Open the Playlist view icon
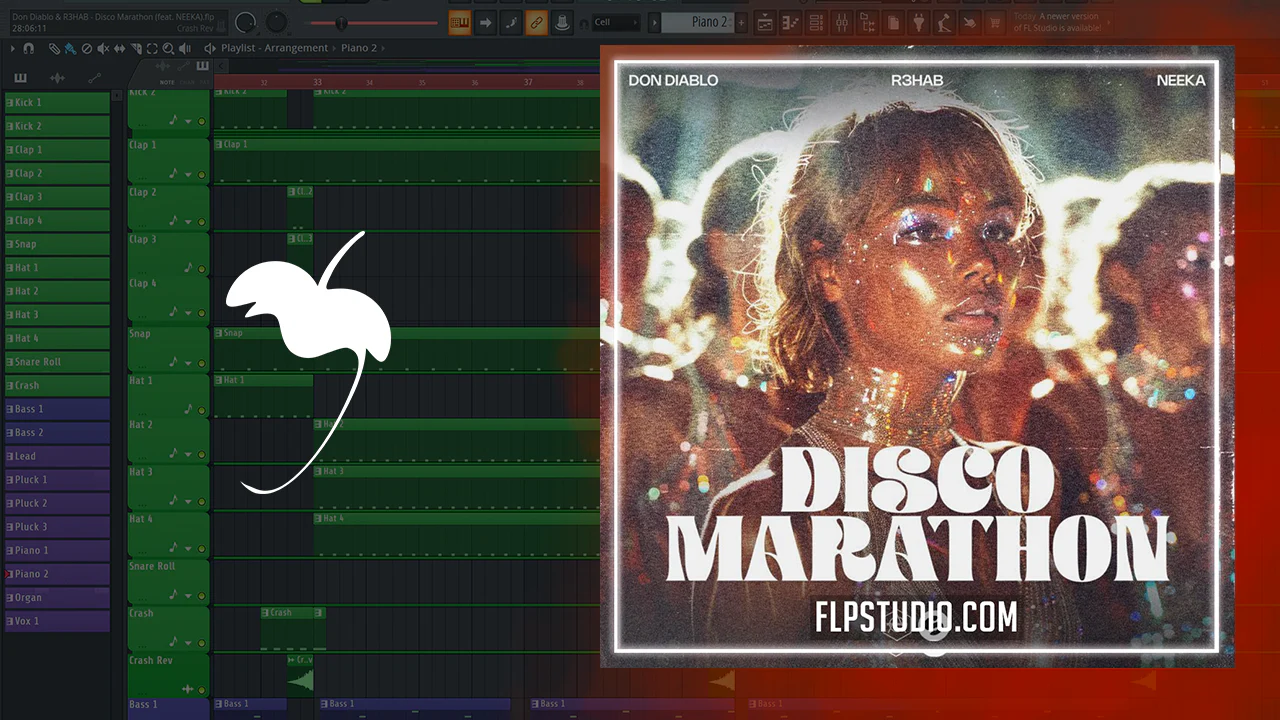Viewport: 1280px width, 720px height. coord(764,22)
